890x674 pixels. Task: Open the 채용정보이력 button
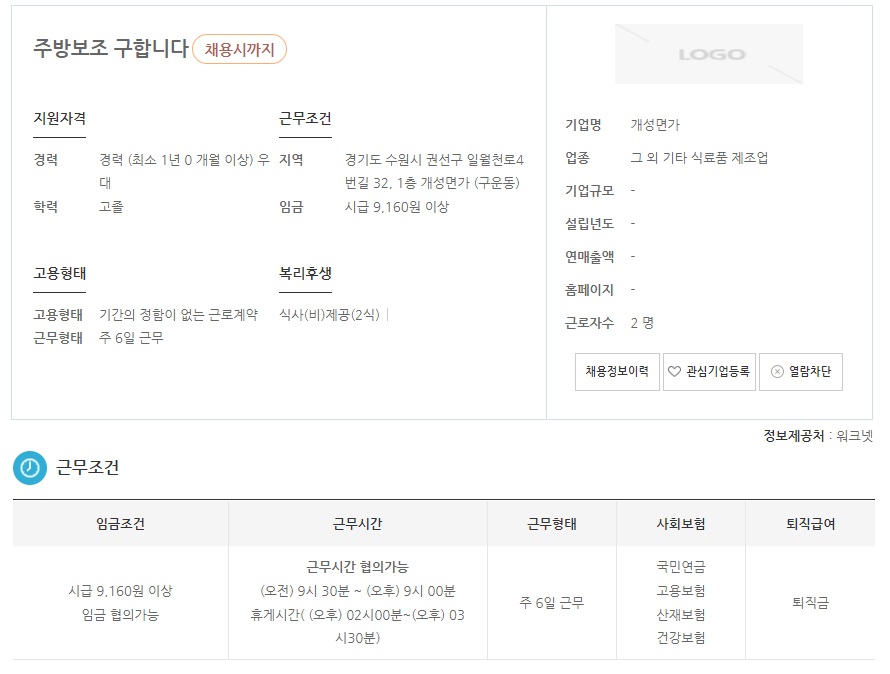point(616,372)
